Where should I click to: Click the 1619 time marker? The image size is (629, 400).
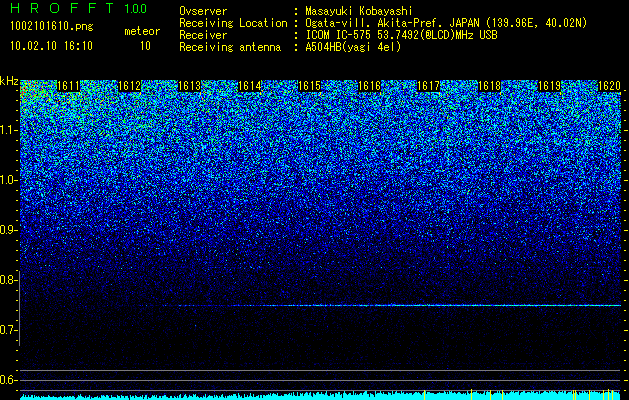549,86
